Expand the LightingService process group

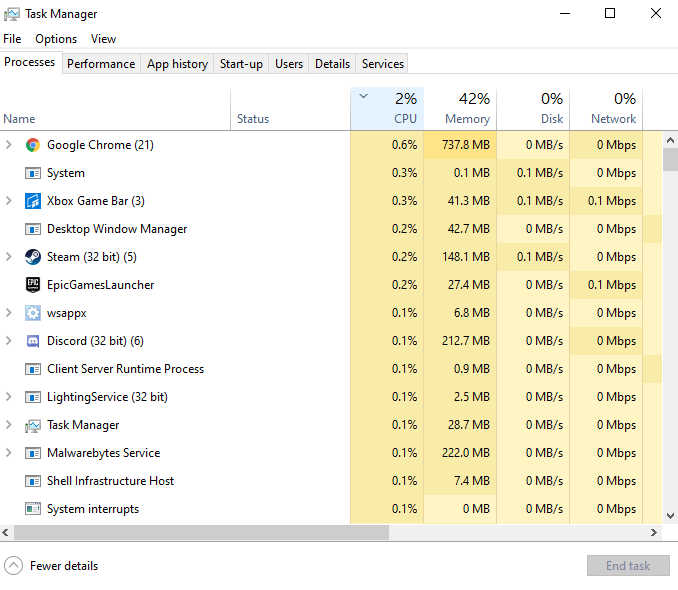tap(8, 397)
